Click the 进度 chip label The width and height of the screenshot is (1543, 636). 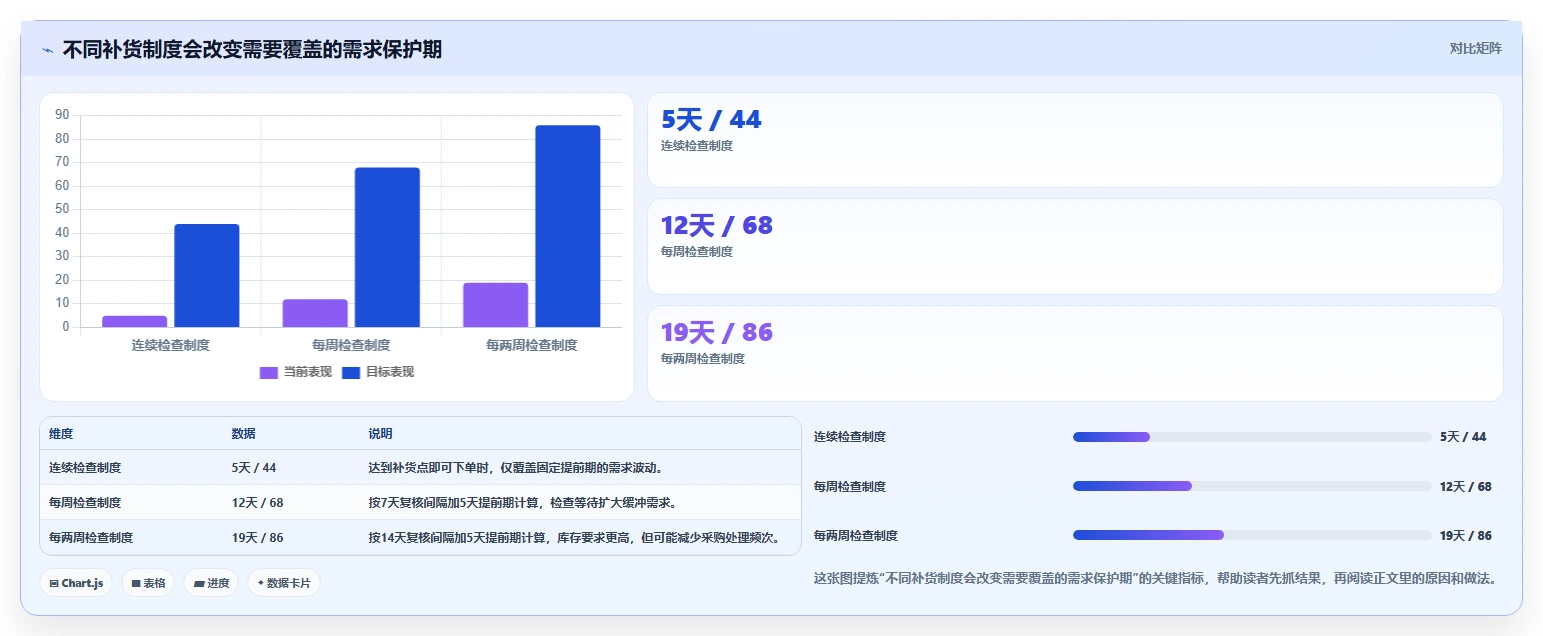[x=218, y=583]
